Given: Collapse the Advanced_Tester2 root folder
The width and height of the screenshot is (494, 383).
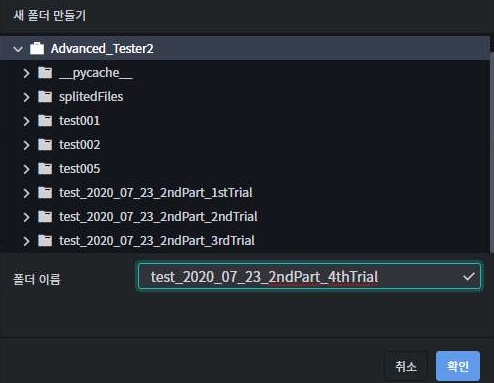Looking at the screenshot, I should [18, 49].
